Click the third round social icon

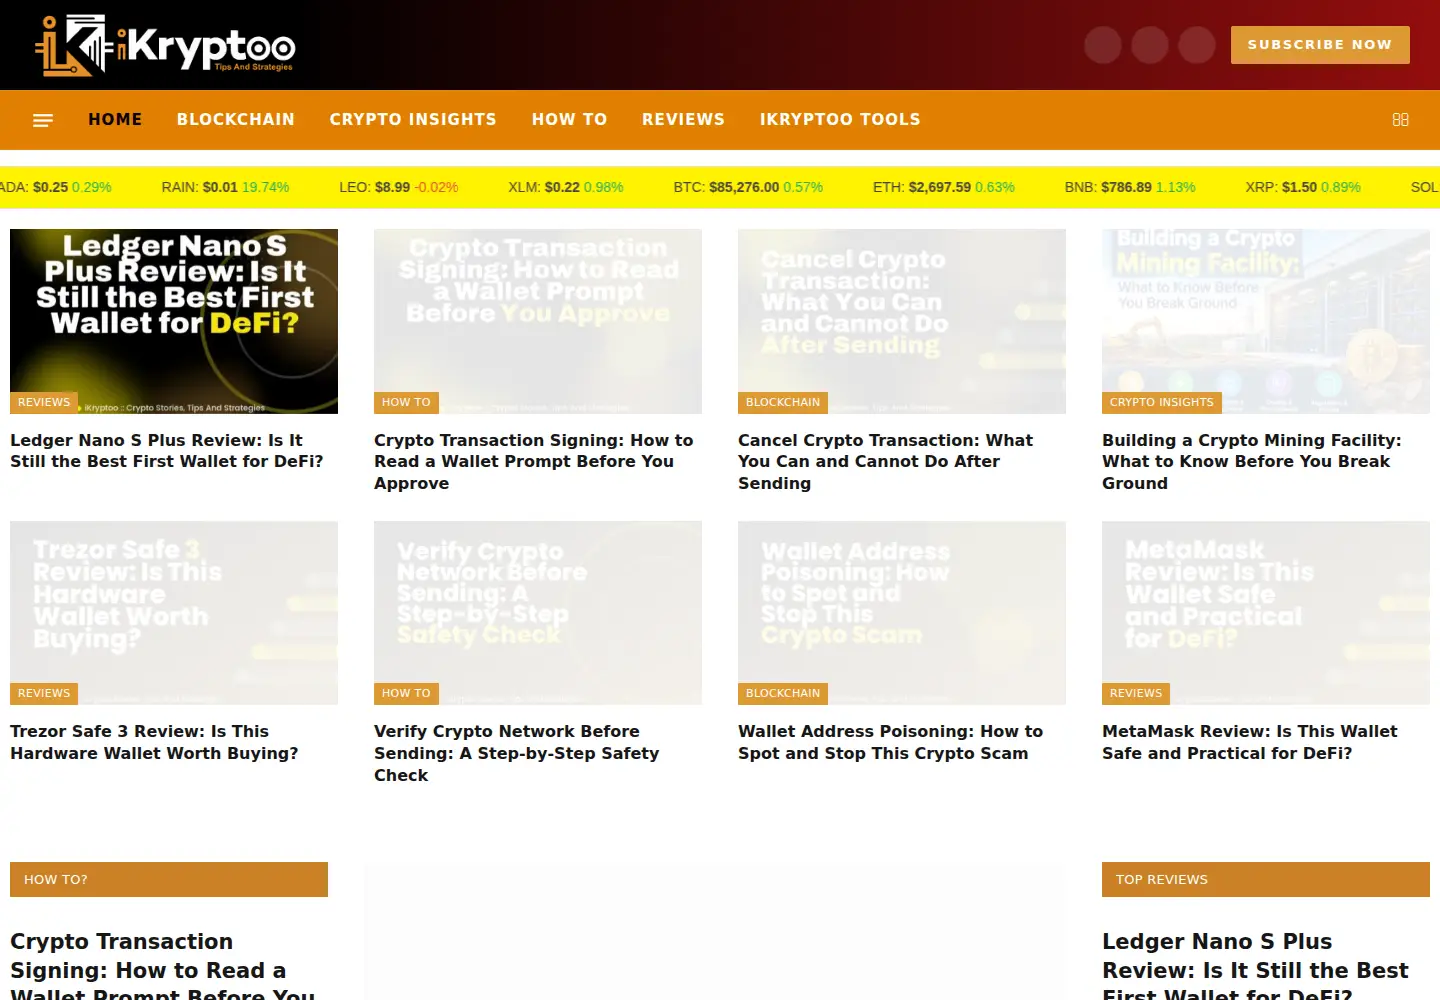click(1197, 45)
